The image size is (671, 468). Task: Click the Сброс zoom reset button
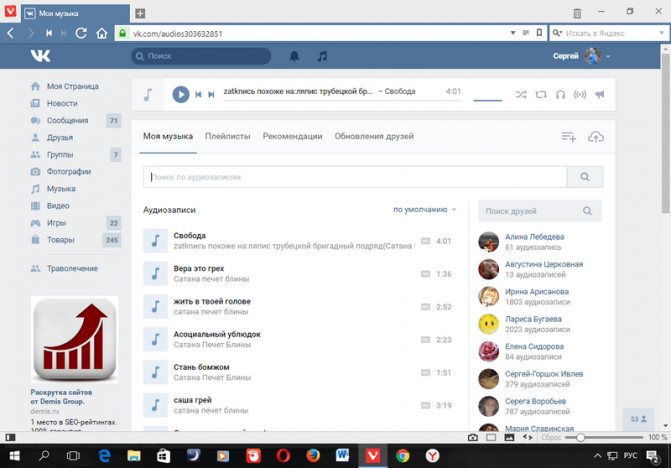(551, 437)
